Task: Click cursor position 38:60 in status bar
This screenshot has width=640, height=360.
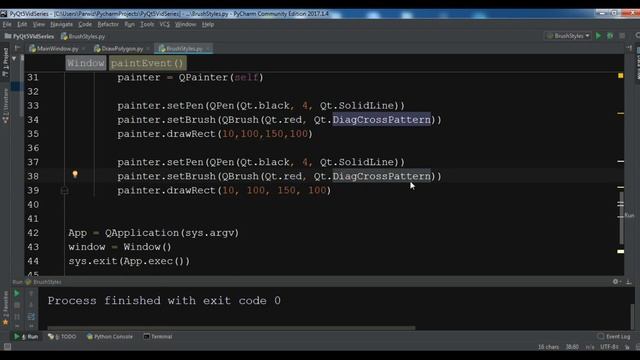Action: (x=572, y=347)
